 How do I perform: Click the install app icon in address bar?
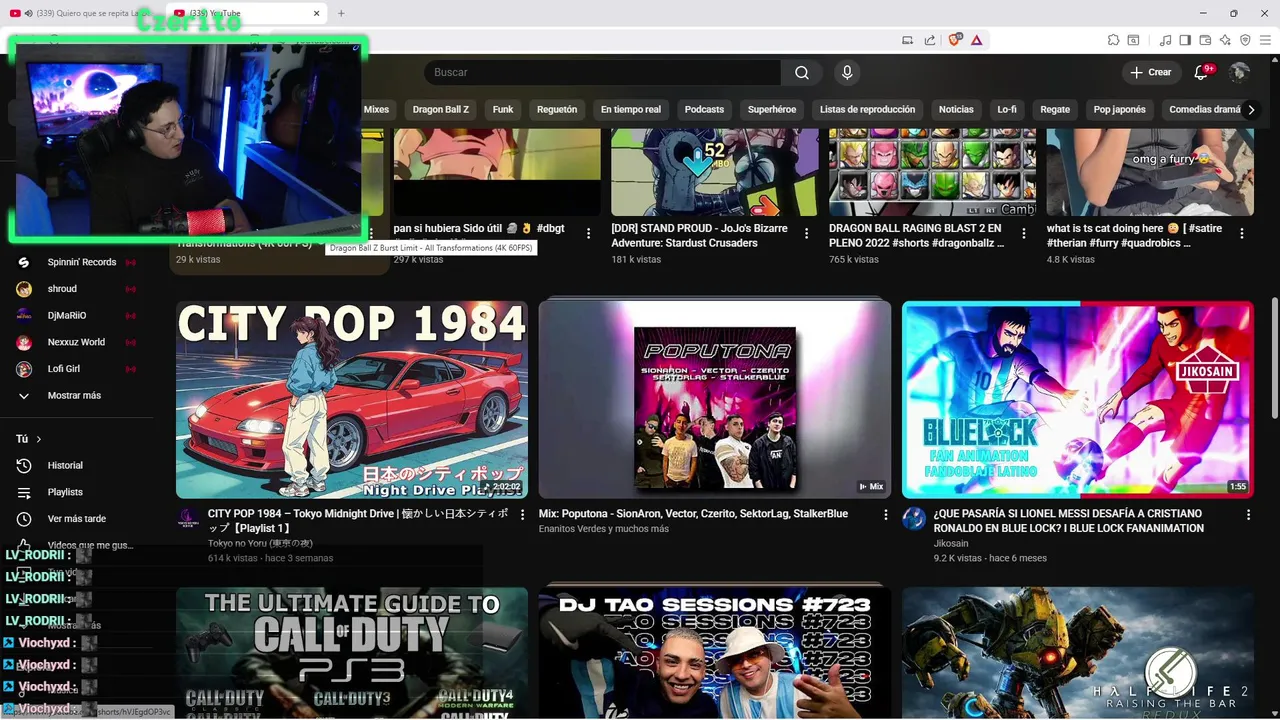908,40
